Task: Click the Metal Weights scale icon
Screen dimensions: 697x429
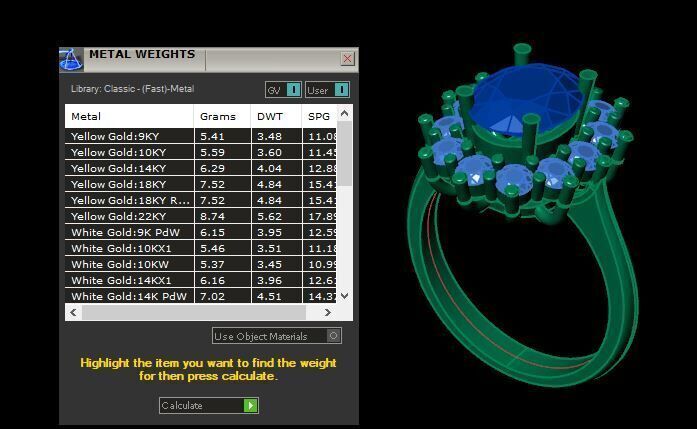Action: click(x=71, y=60)
